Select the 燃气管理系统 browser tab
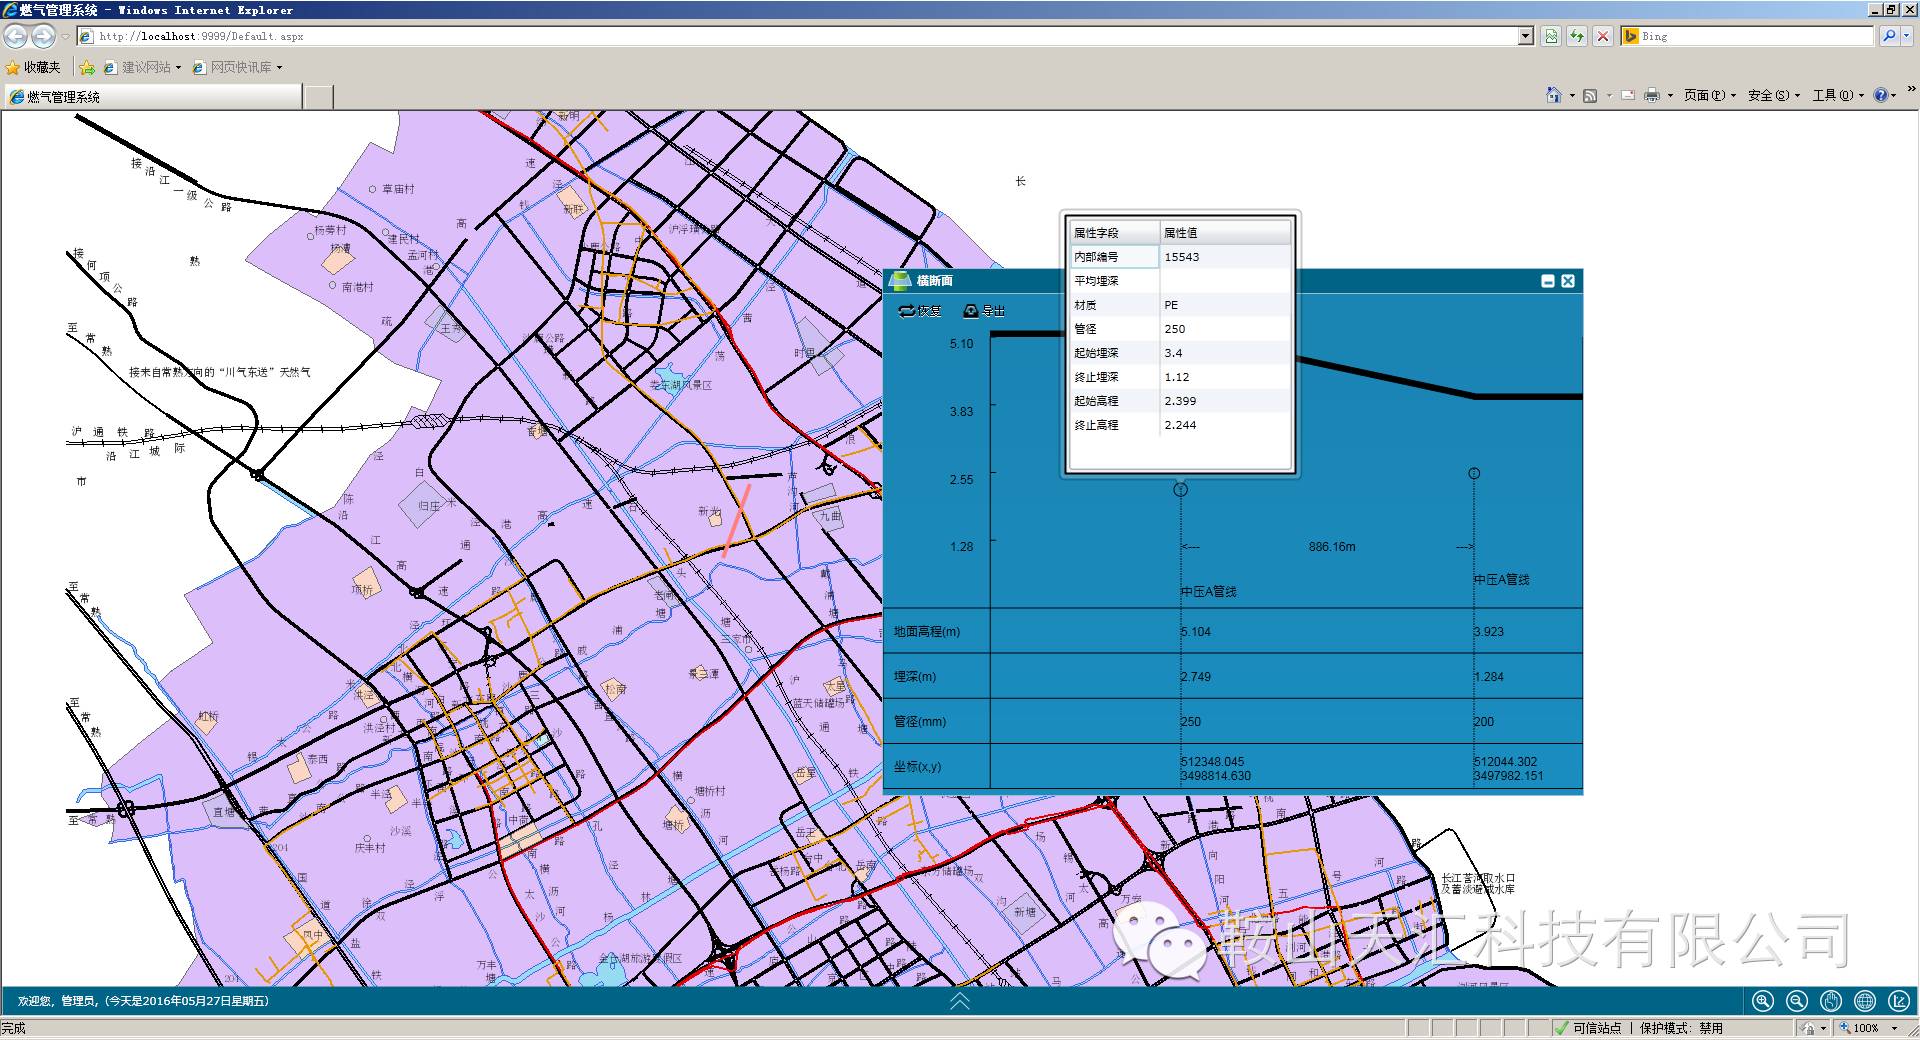Viewport: 1920px width, 1040px height. coord(153,97)
